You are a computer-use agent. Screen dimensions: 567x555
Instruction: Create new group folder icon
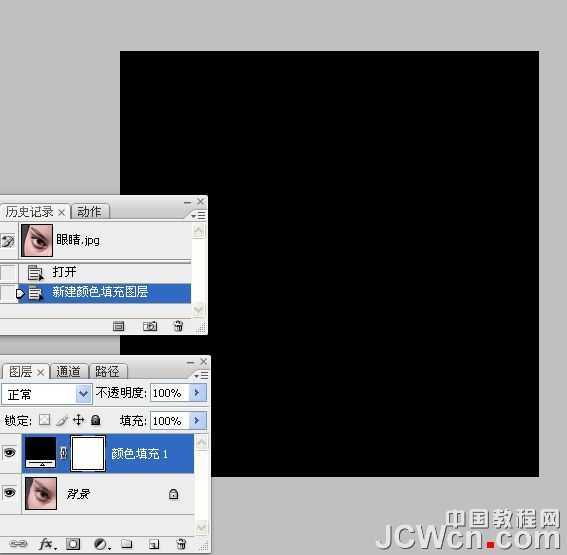[126, 543]
